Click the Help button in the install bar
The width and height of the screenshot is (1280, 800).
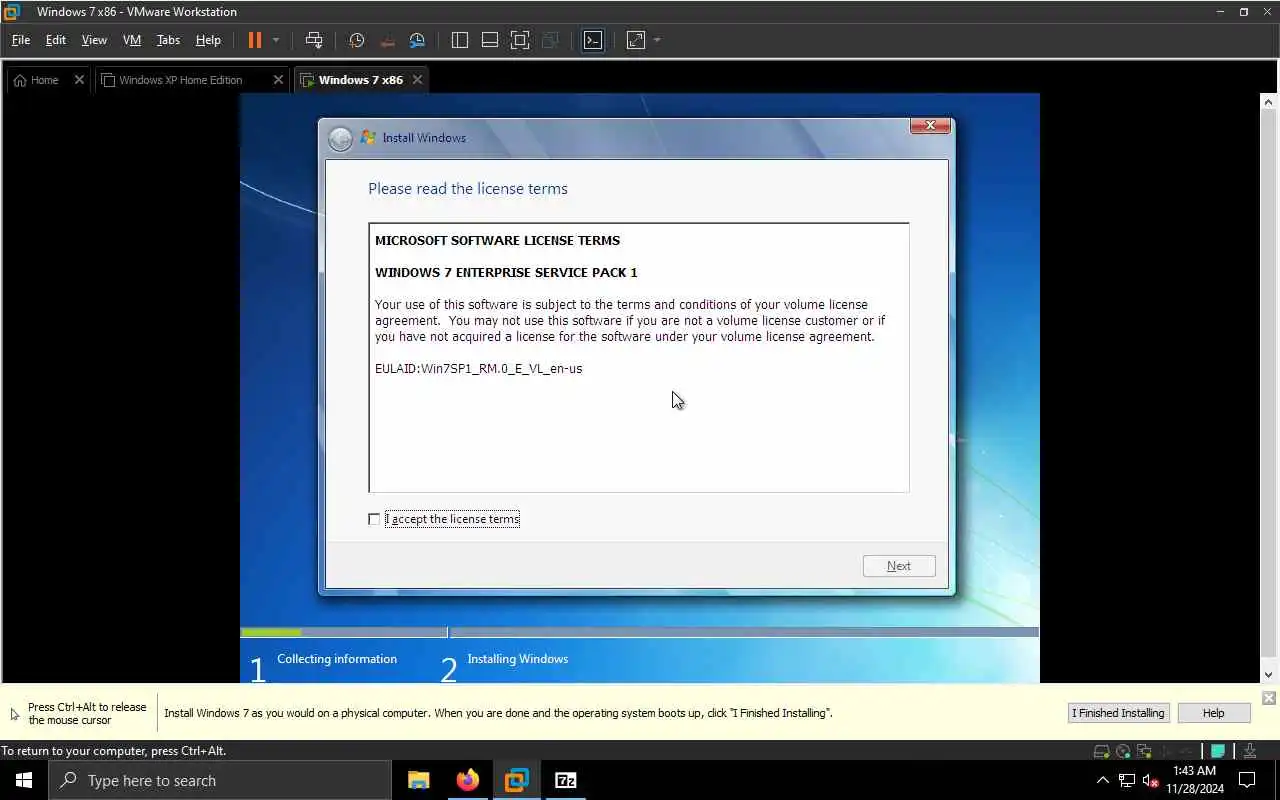[1213, 713]
